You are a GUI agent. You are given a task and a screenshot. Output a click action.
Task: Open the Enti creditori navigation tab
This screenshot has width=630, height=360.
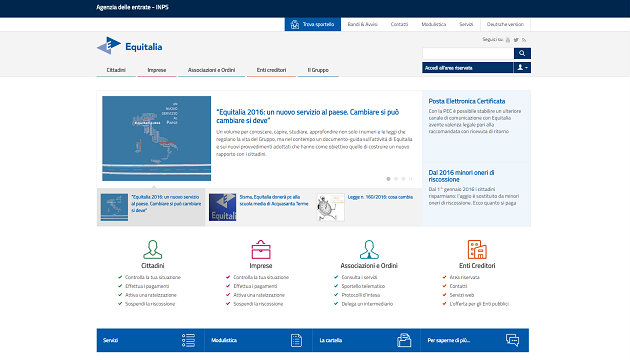(x=271, y=70)
